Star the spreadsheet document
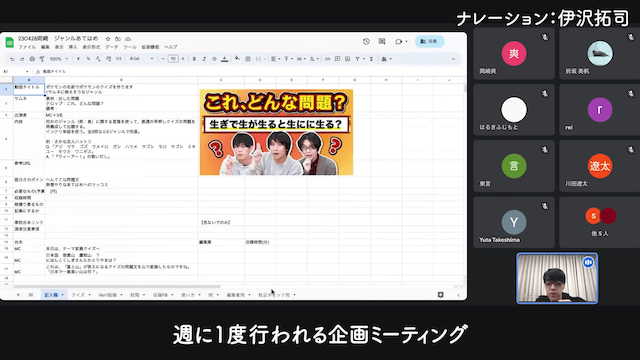 (108, 39)
